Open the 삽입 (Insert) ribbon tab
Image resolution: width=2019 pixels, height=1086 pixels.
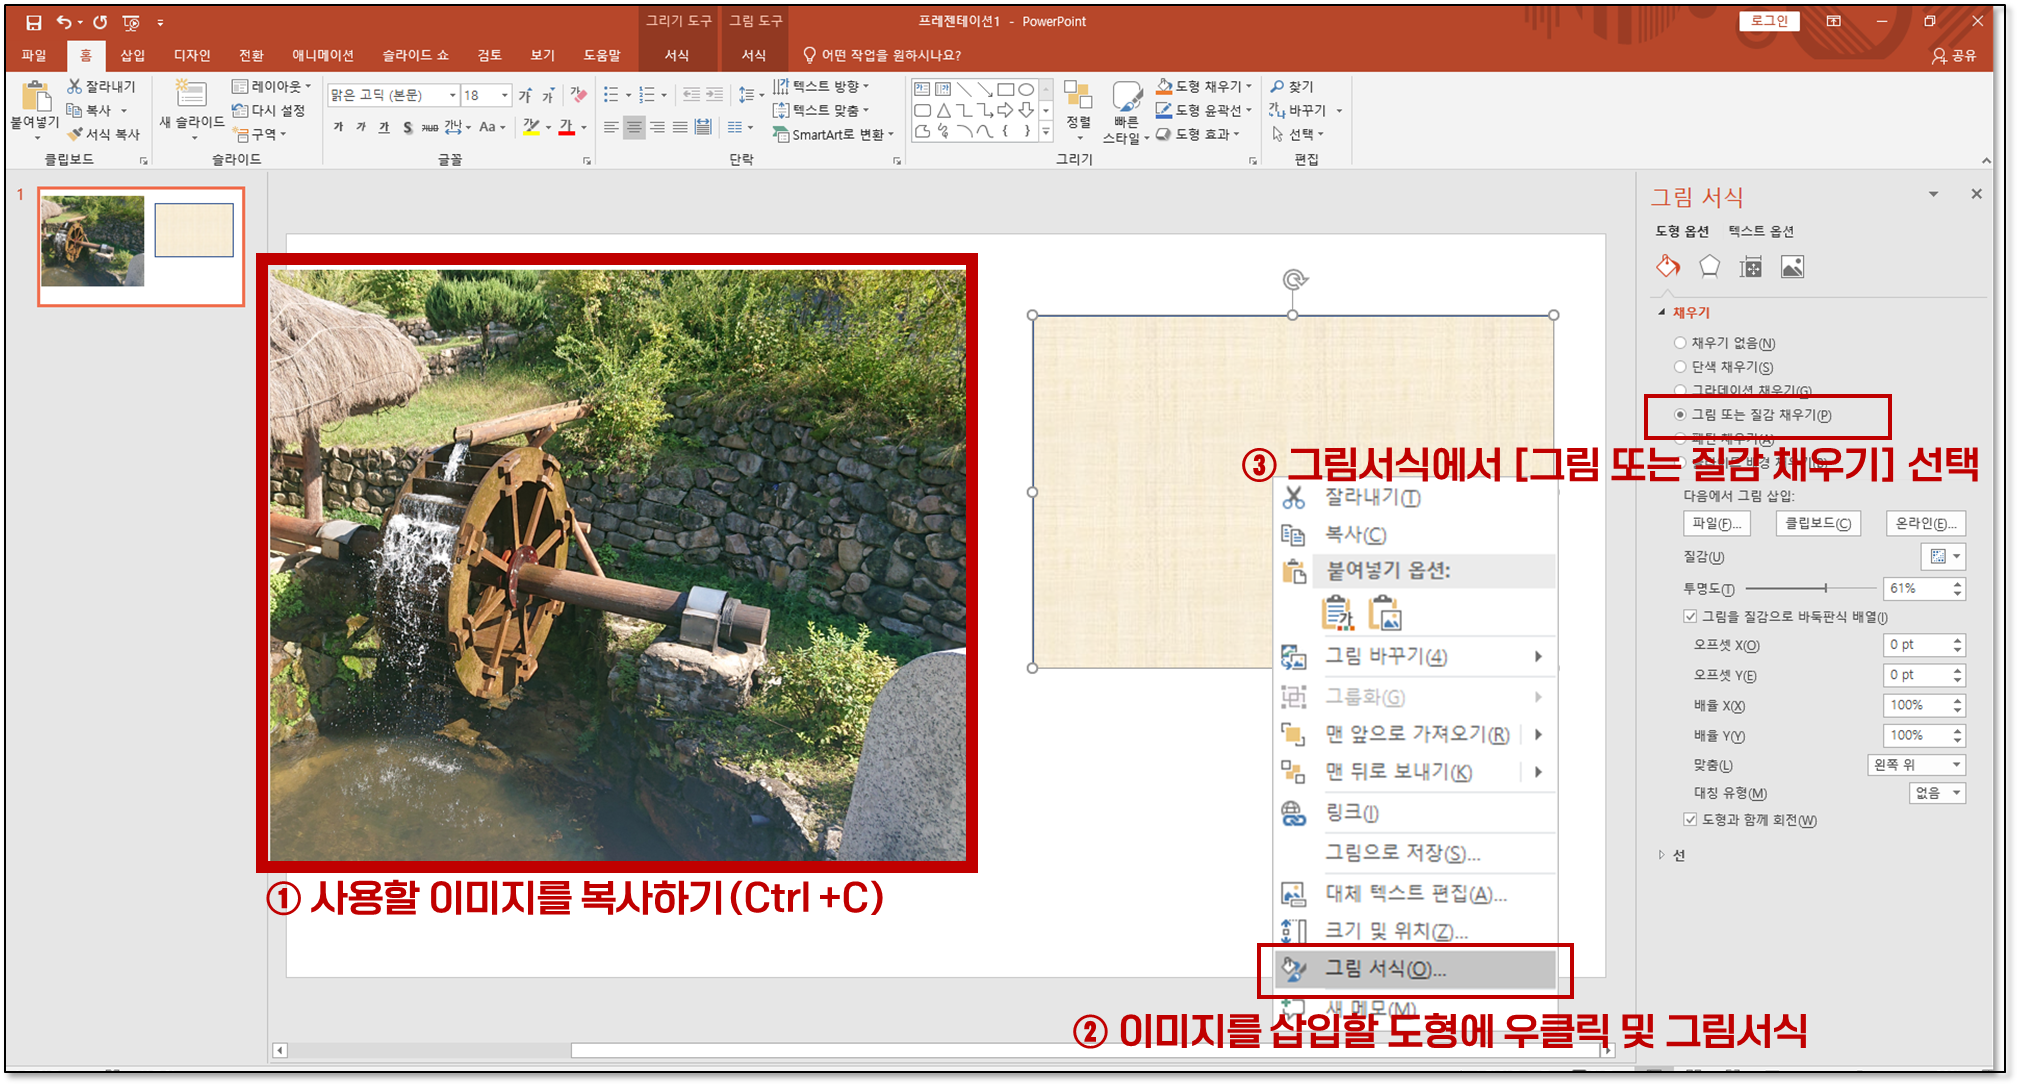pyautogui.click(x=132, y=55)
